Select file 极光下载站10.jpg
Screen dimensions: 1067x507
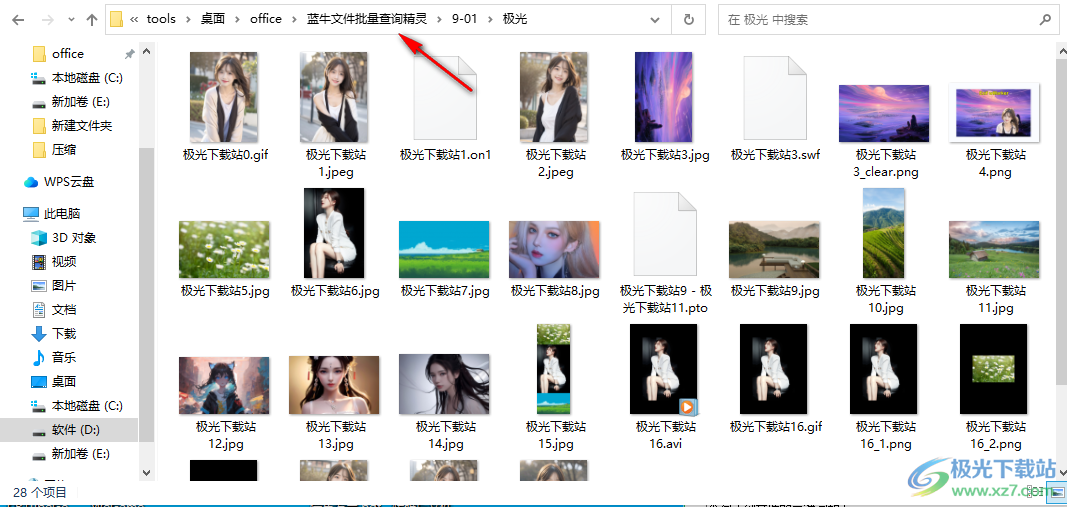[x=885, y=252]
